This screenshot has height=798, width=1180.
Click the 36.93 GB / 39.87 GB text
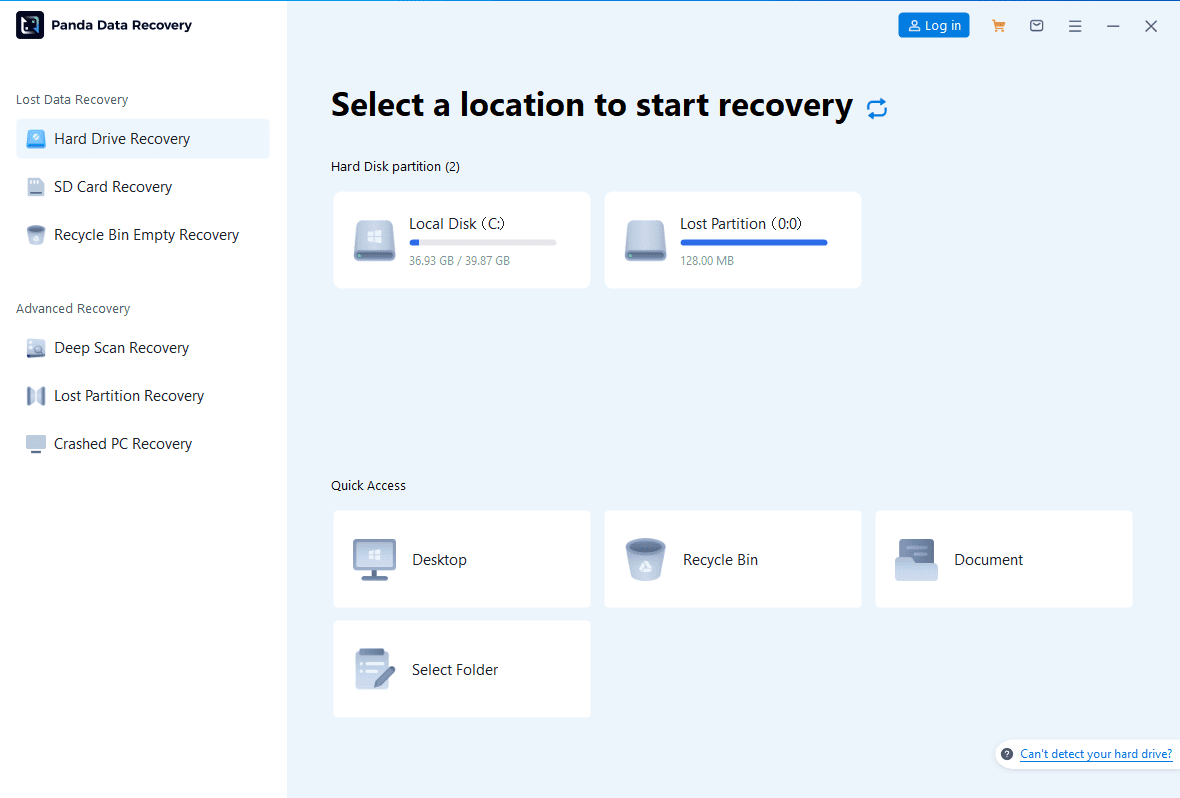459,260
